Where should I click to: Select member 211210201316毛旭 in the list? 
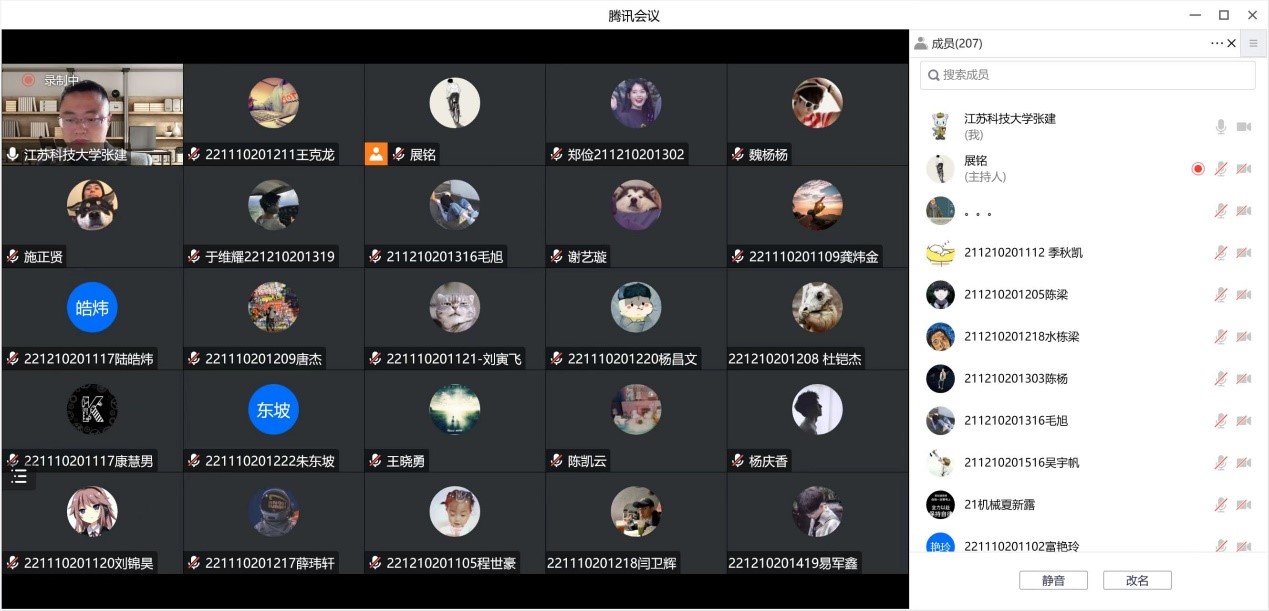tap(1088, 421)
